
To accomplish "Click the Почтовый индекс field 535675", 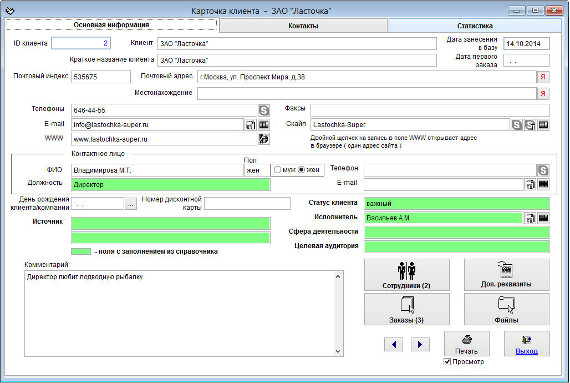I will (x=101, y=77).
